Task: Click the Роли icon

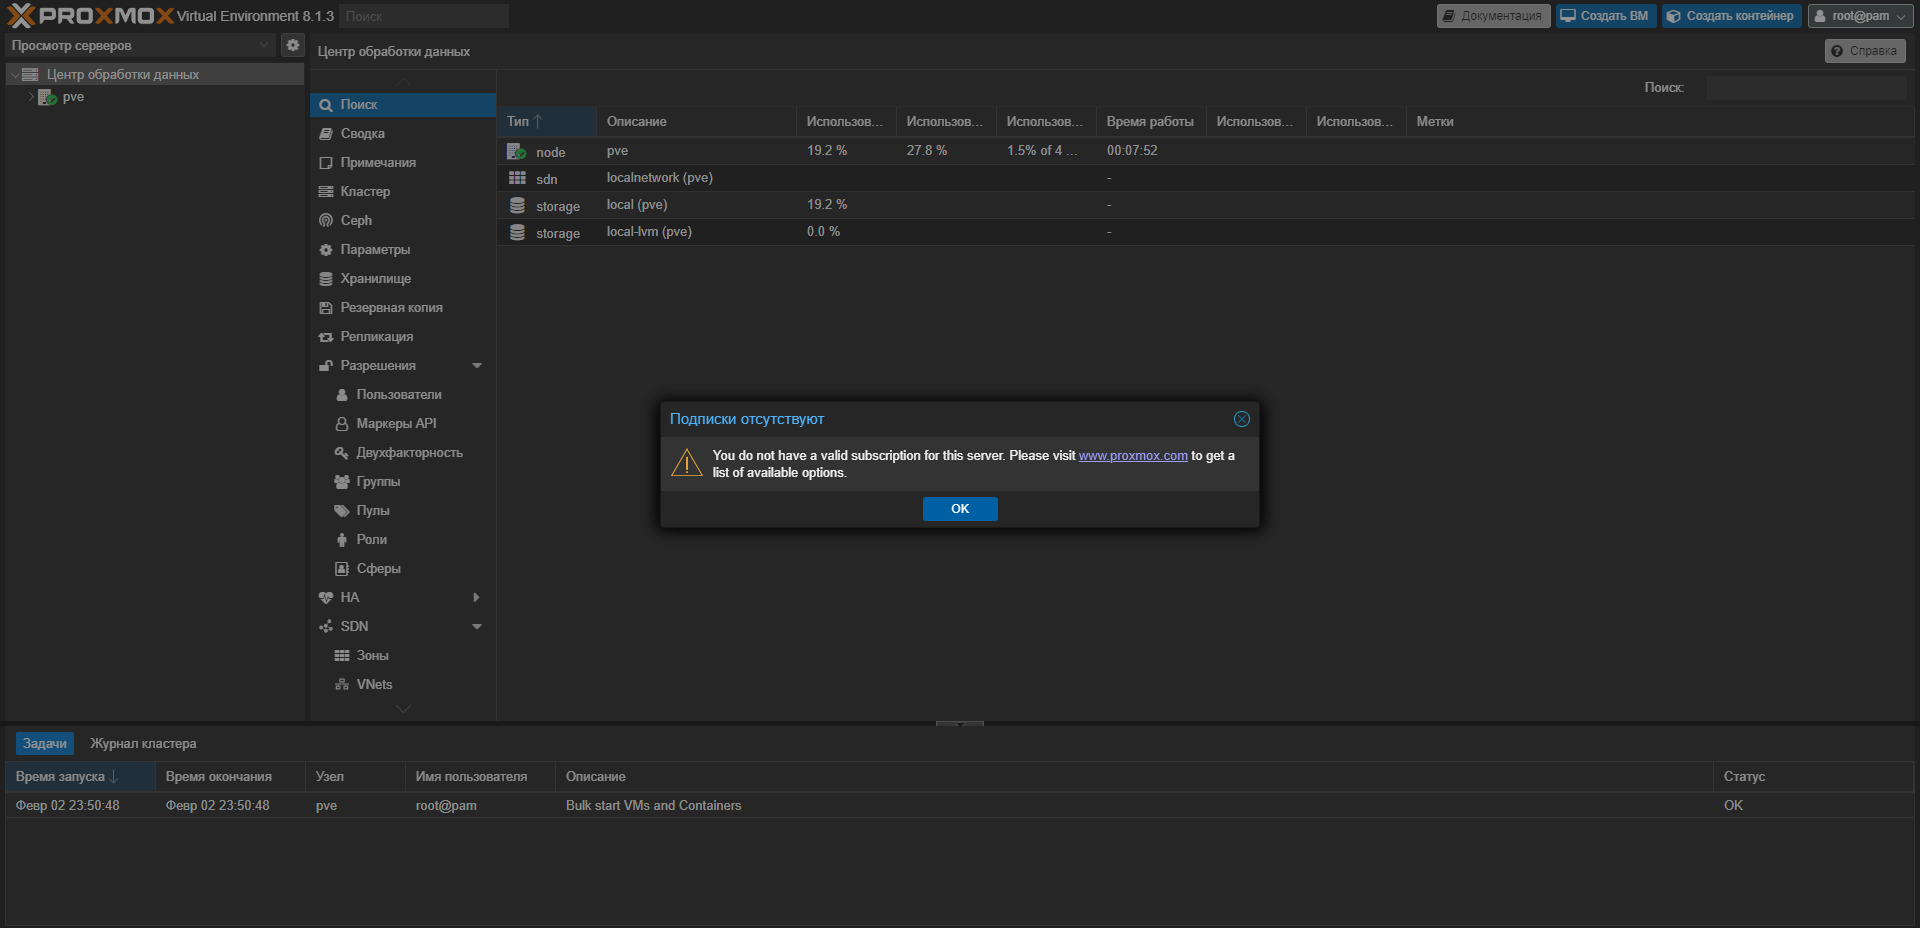Action: 342,540
